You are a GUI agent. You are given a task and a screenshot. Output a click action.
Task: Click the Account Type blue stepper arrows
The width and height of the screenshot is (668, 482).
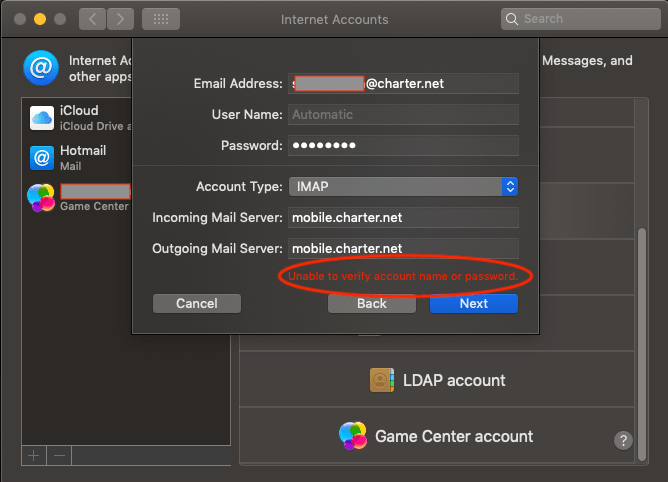pyautogui.click(x=510, y=187)
